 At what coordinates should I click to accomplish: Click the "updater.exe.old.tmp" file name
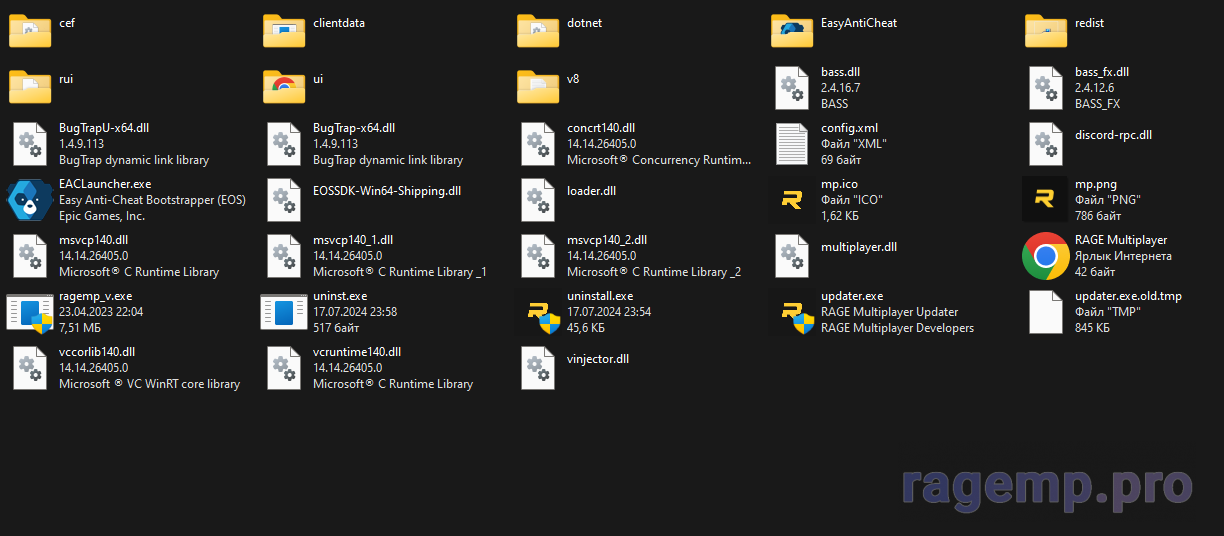1128,296
